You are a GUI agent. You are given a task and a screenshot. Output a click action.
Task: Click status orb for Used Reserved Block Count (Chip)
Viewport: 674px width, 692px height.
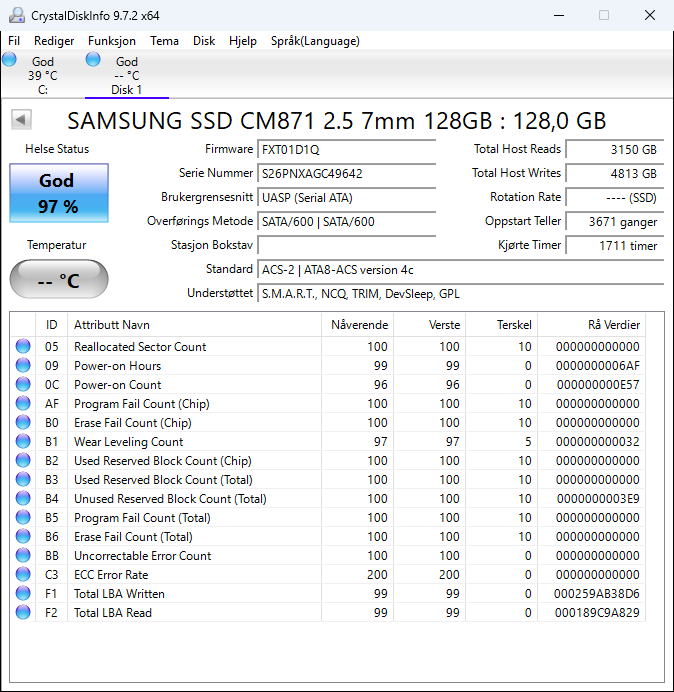click(23, 460)
